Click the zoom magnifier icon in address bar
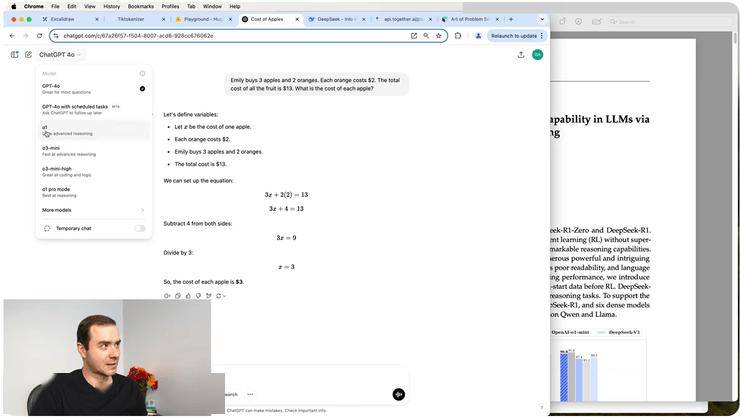 pyautogui.click(x=426, y=36)
